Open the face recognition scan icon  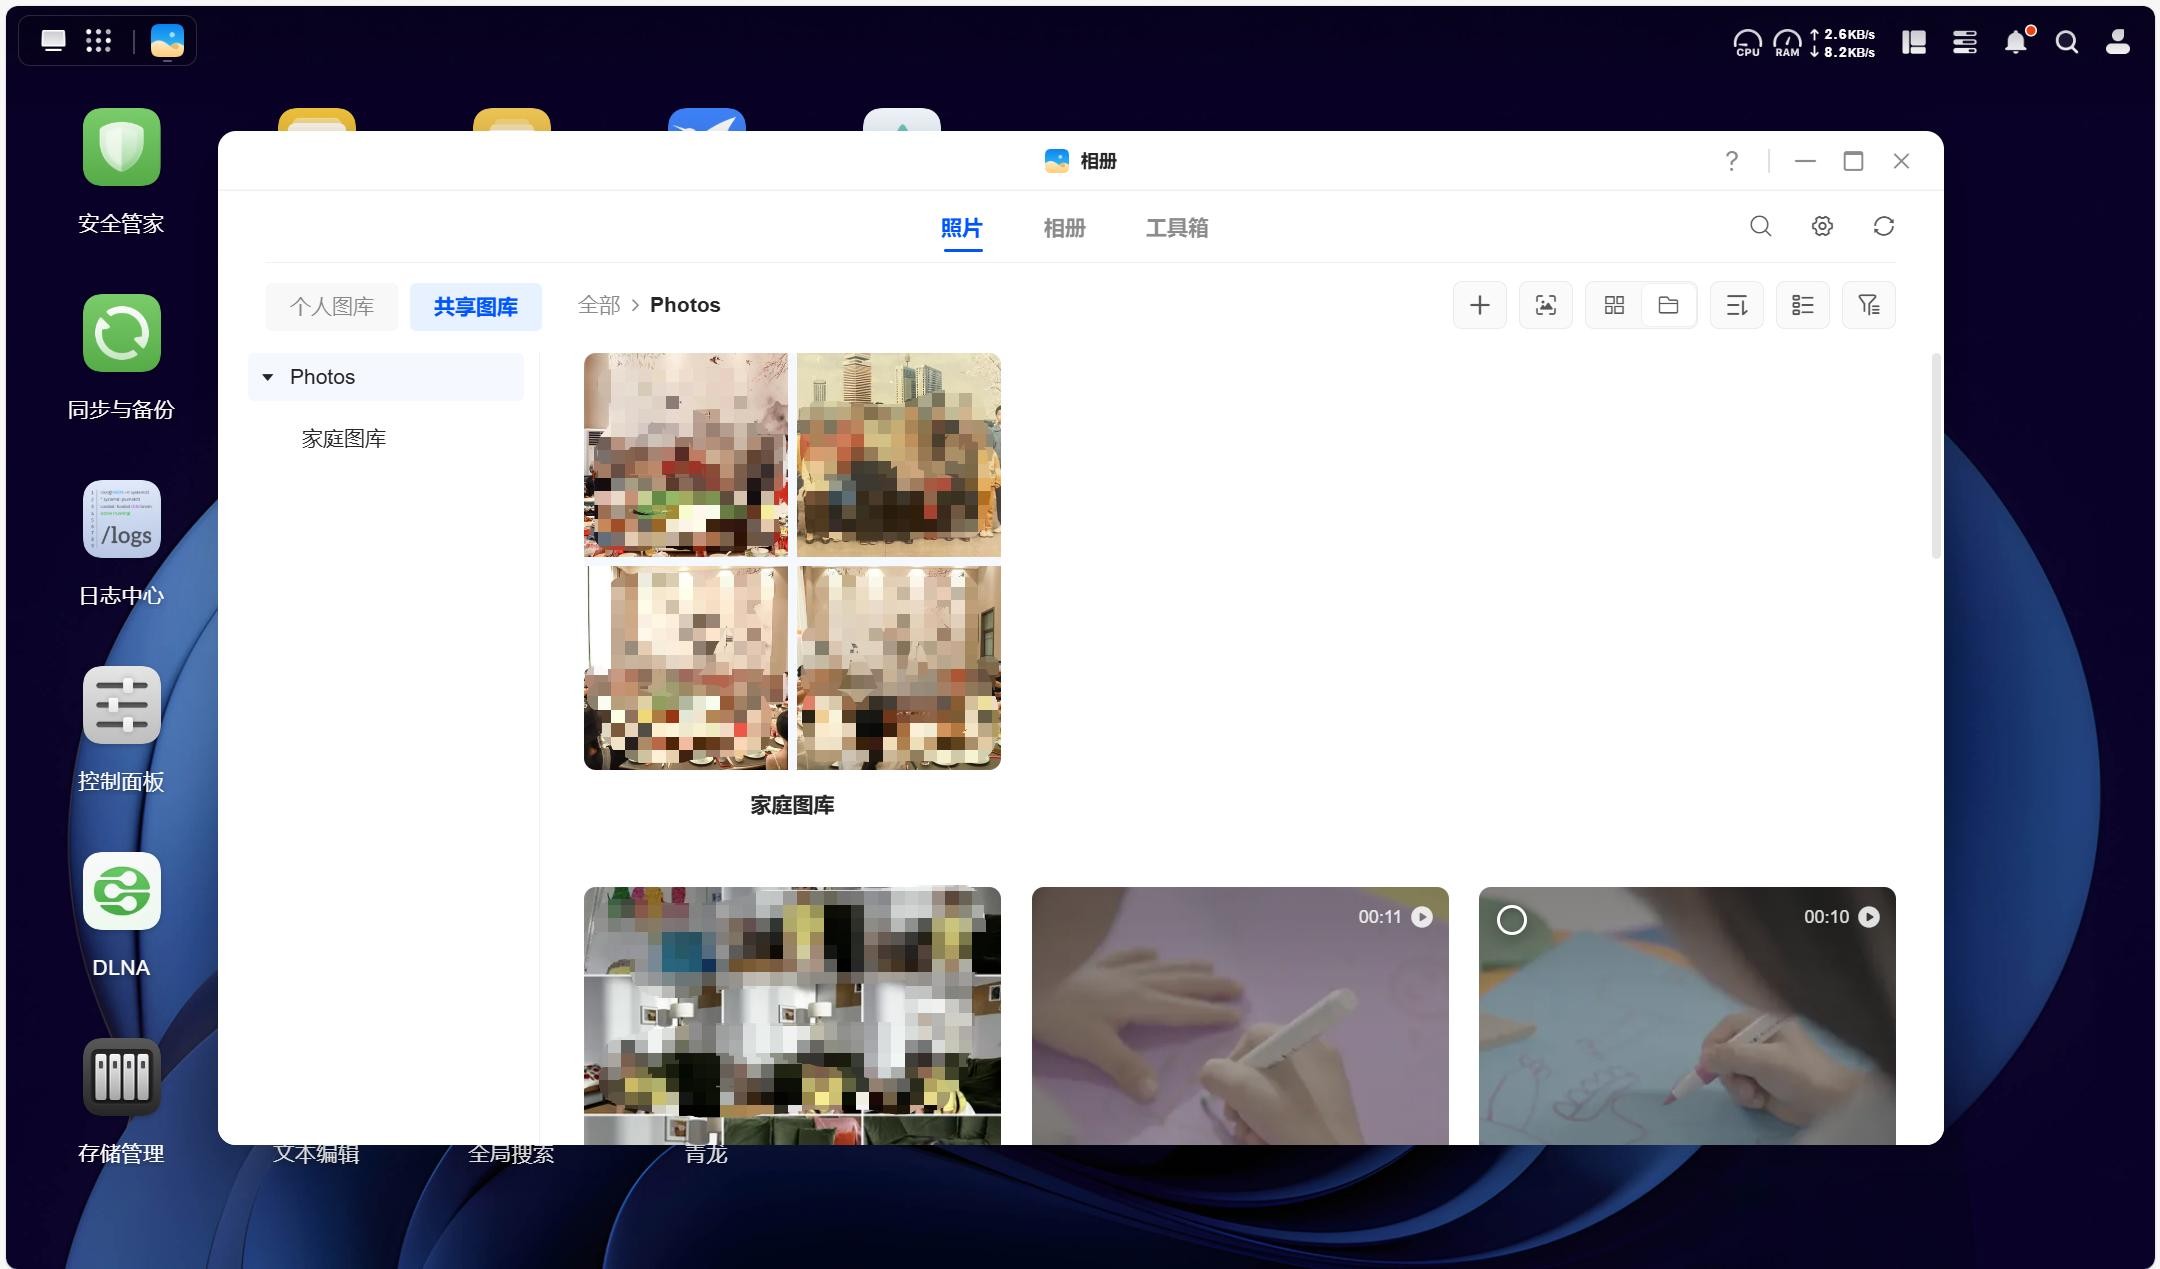point(1545,305)
